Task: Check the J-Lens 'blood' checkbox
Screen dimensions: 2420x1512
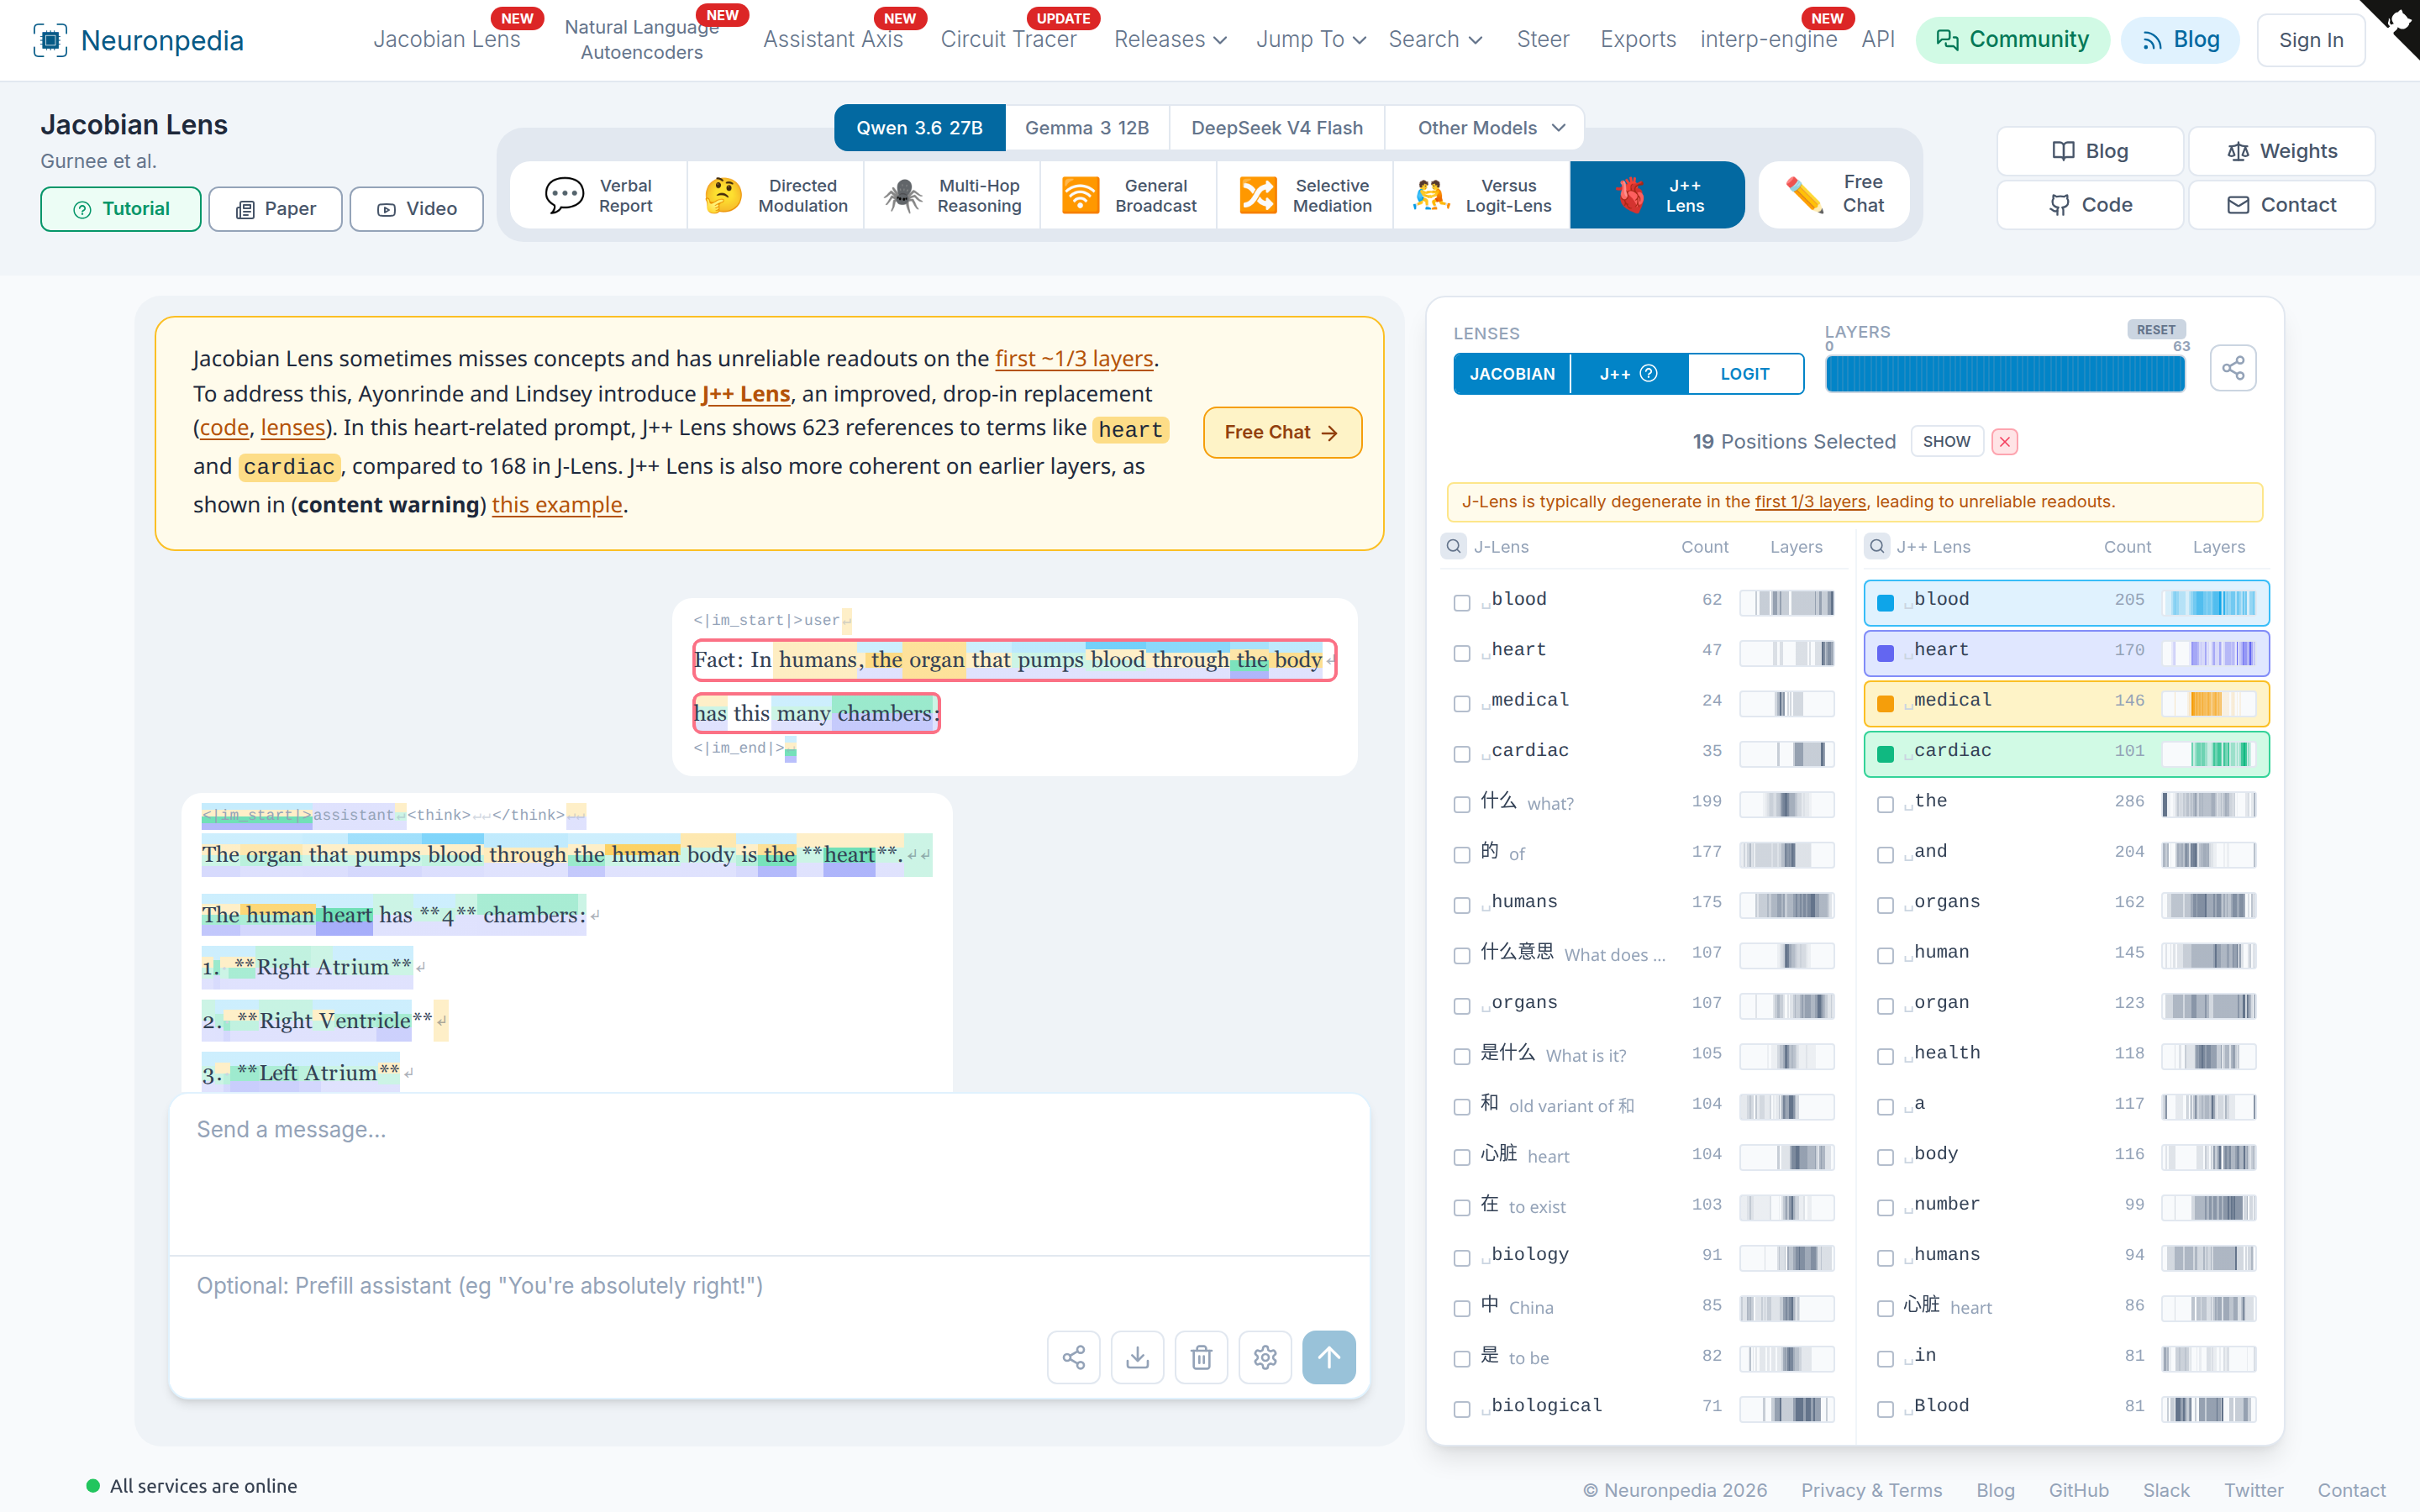Action: point(1462,602)
